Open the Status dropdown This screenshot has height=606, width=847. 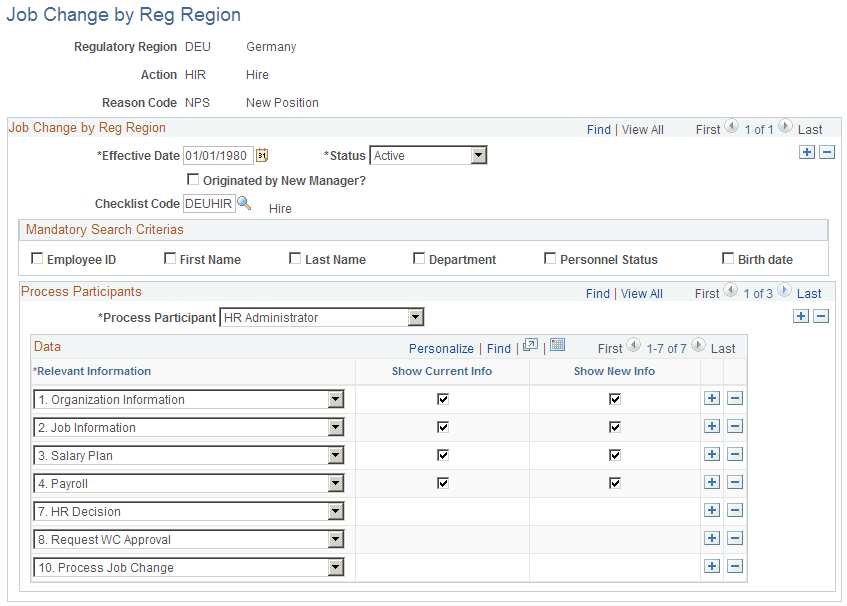480,155
